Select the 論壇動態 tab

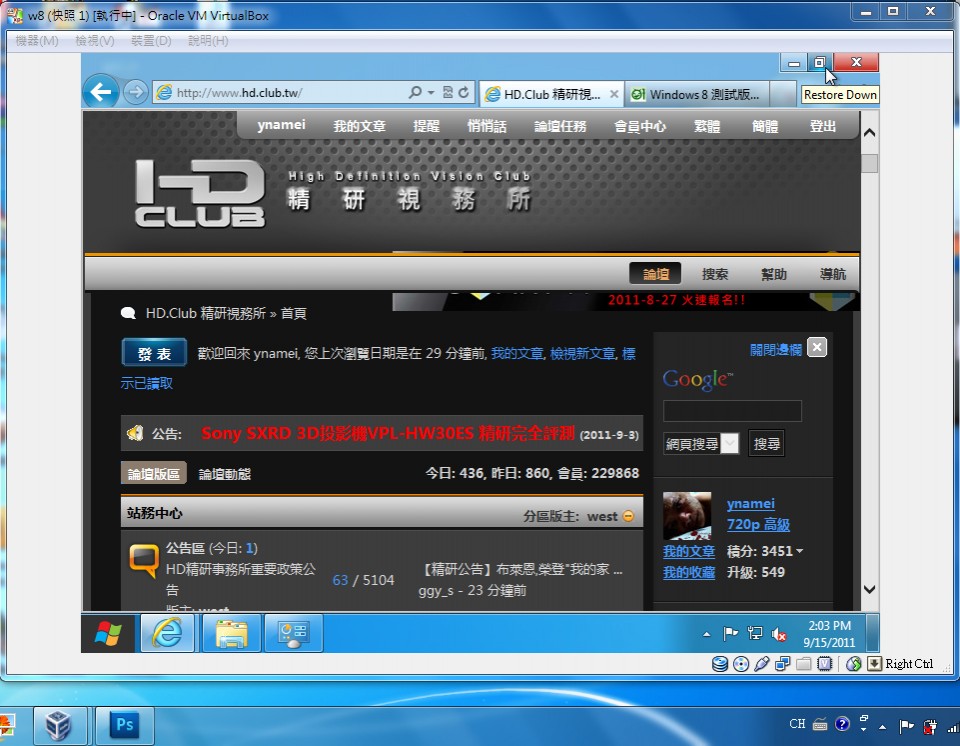tap(225, 474)
